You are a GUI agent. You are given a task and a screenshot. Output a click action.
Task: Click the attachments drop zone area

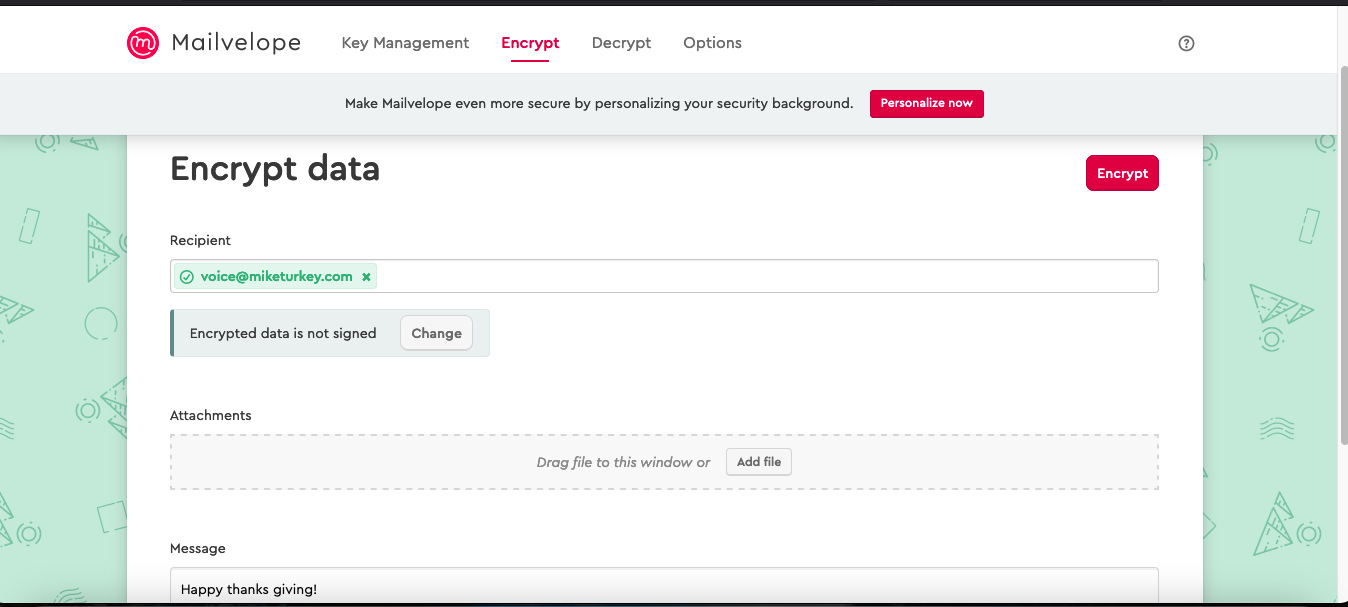(664, 462)
